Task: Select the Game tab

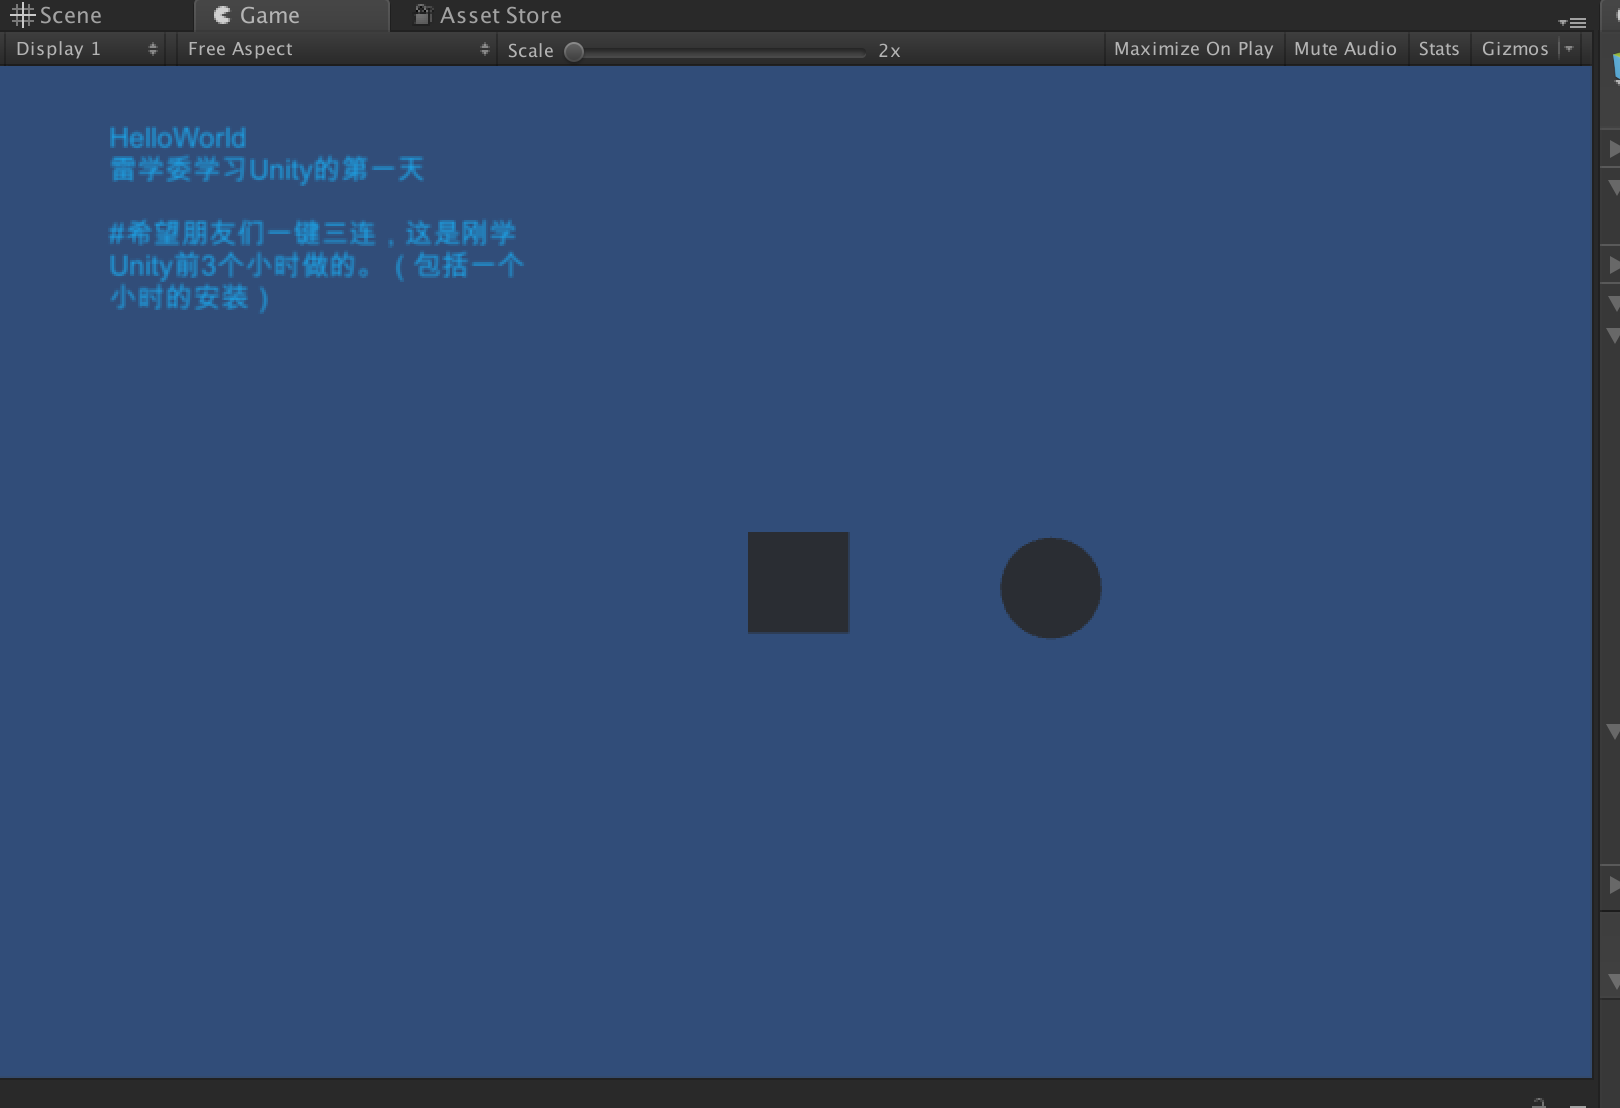Action: (291, 16)
